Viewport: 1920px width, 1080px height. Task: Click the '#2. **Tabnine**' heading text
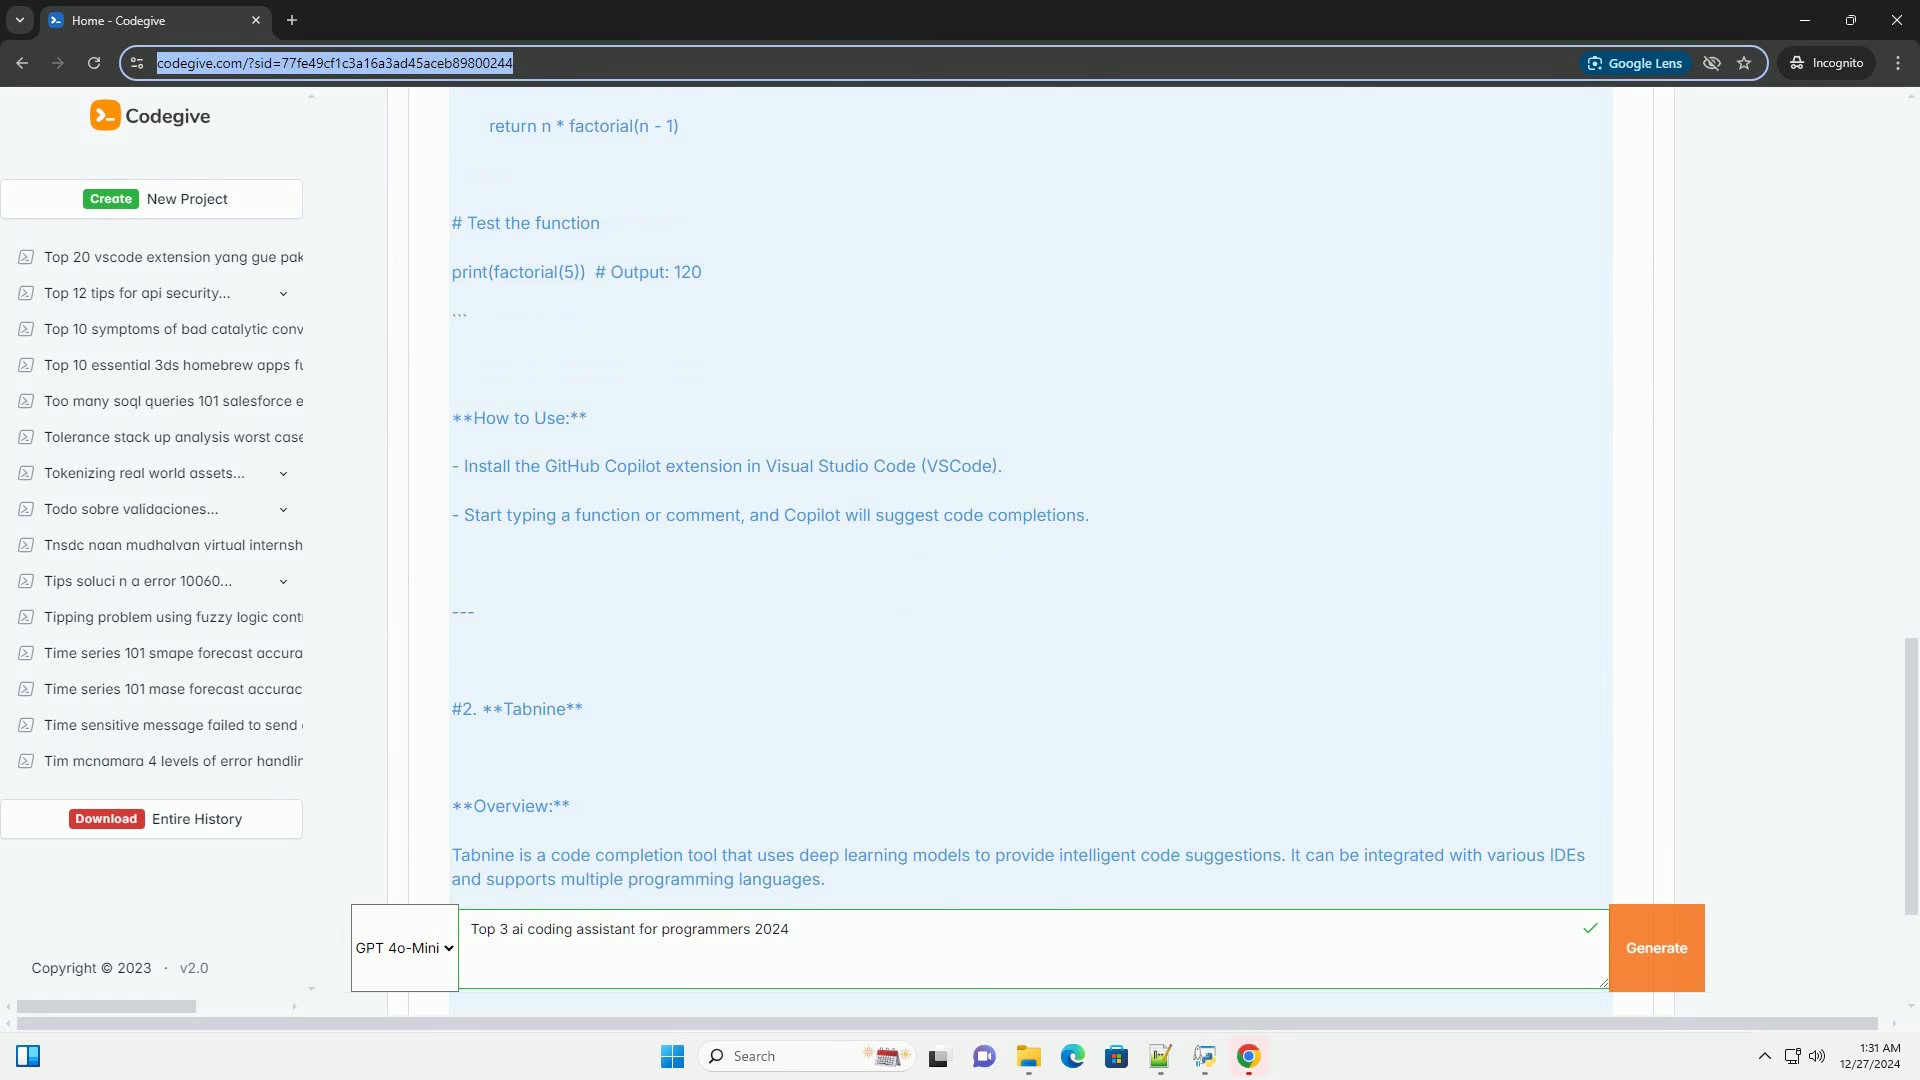[517, 709]
